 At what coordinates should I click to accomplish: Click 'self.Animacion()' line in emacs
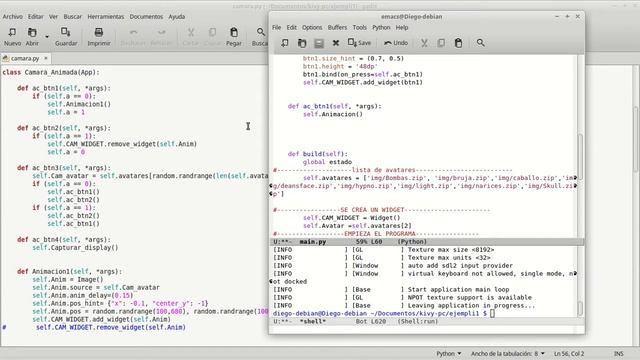click(x=333, y=114)
